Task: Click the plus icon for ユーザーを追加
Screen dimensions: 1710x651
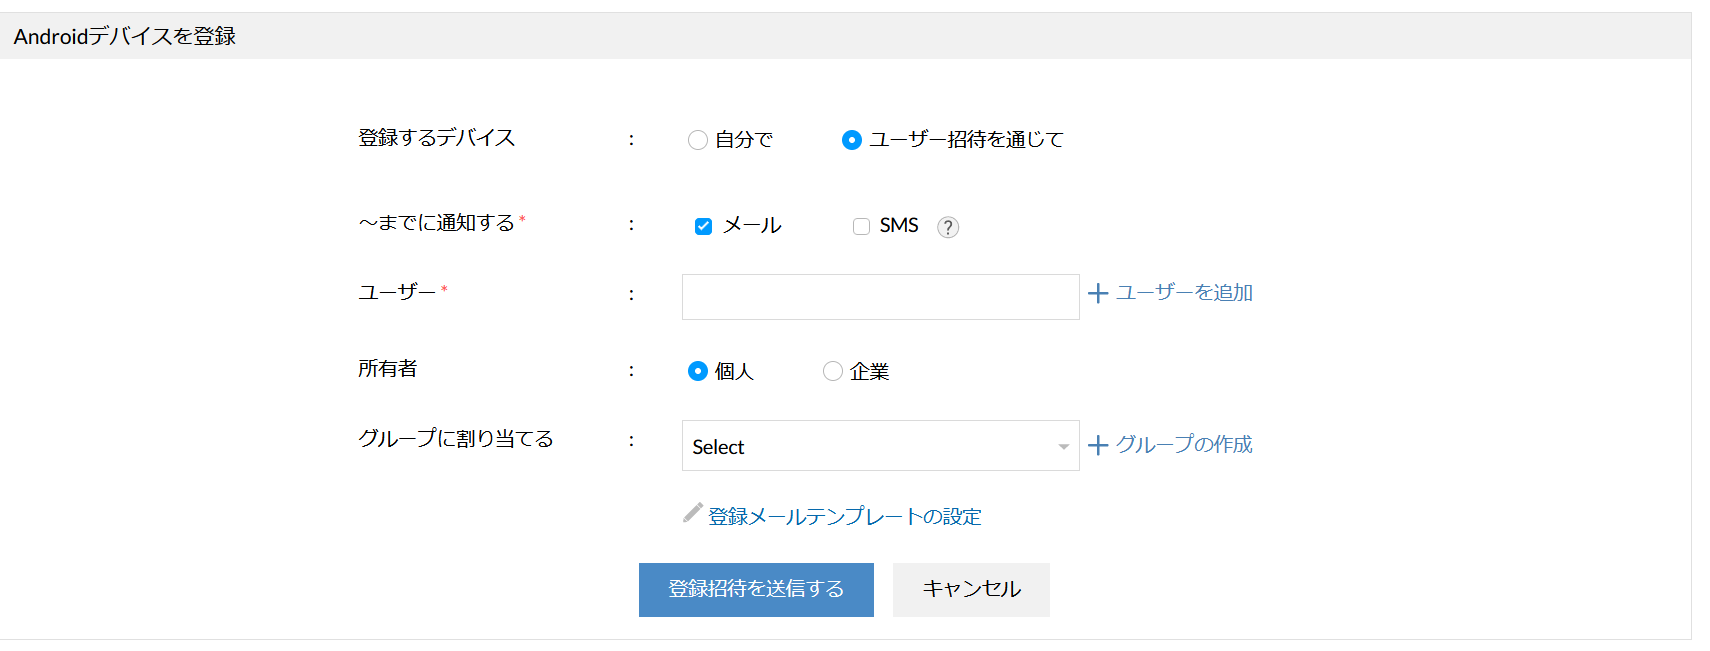Action: pyautogui.click(x=1098, y=293)
